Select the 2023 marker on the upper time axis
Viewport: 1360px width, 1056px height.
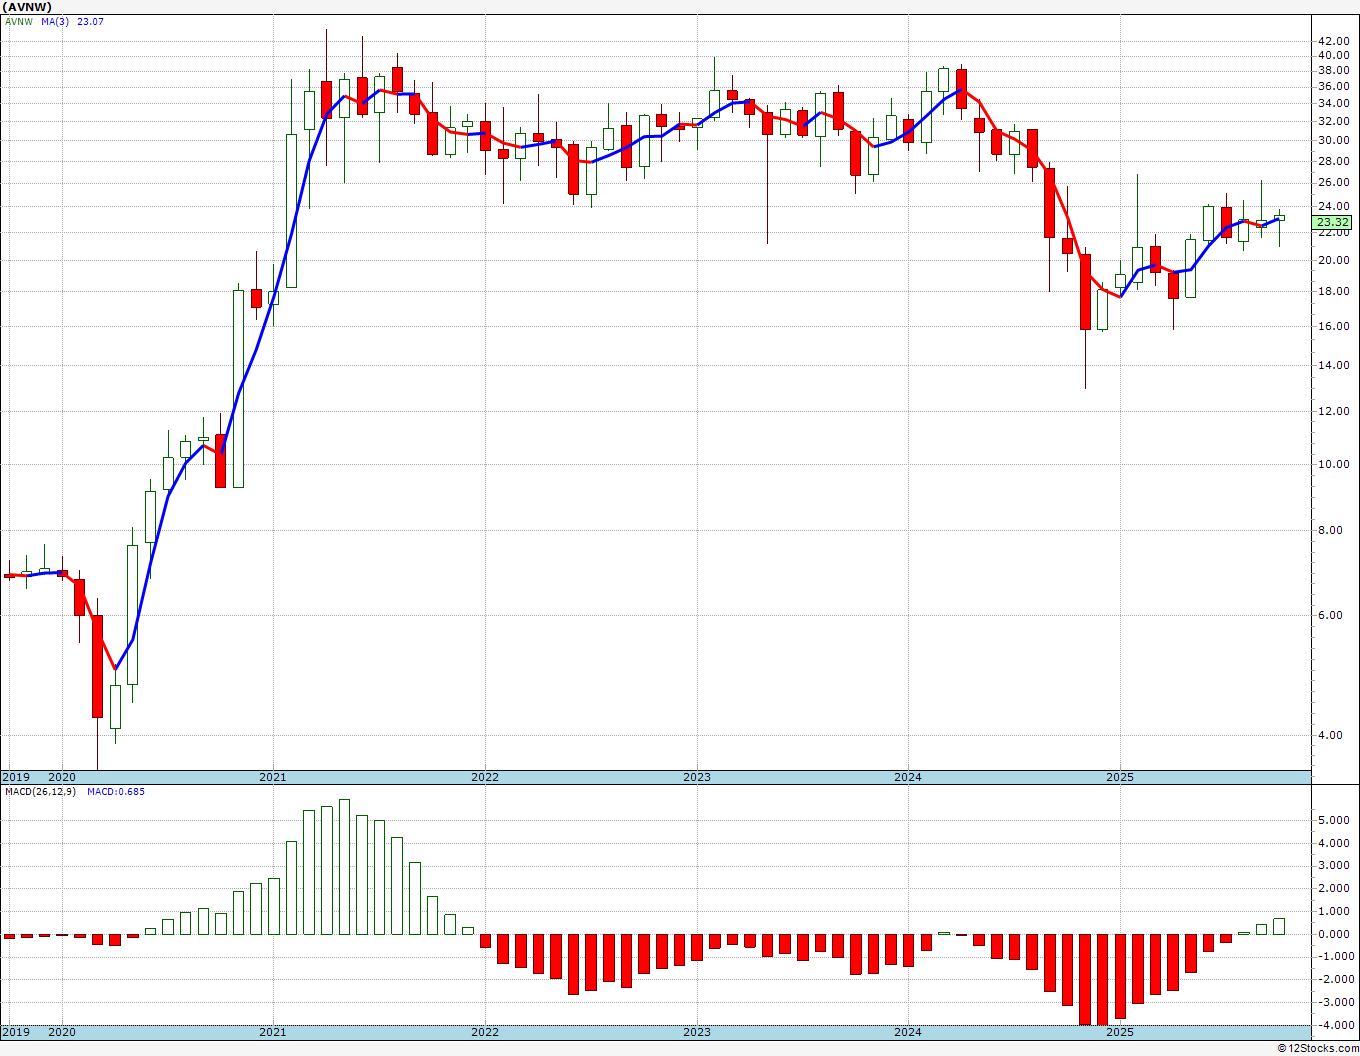(696, 777)
